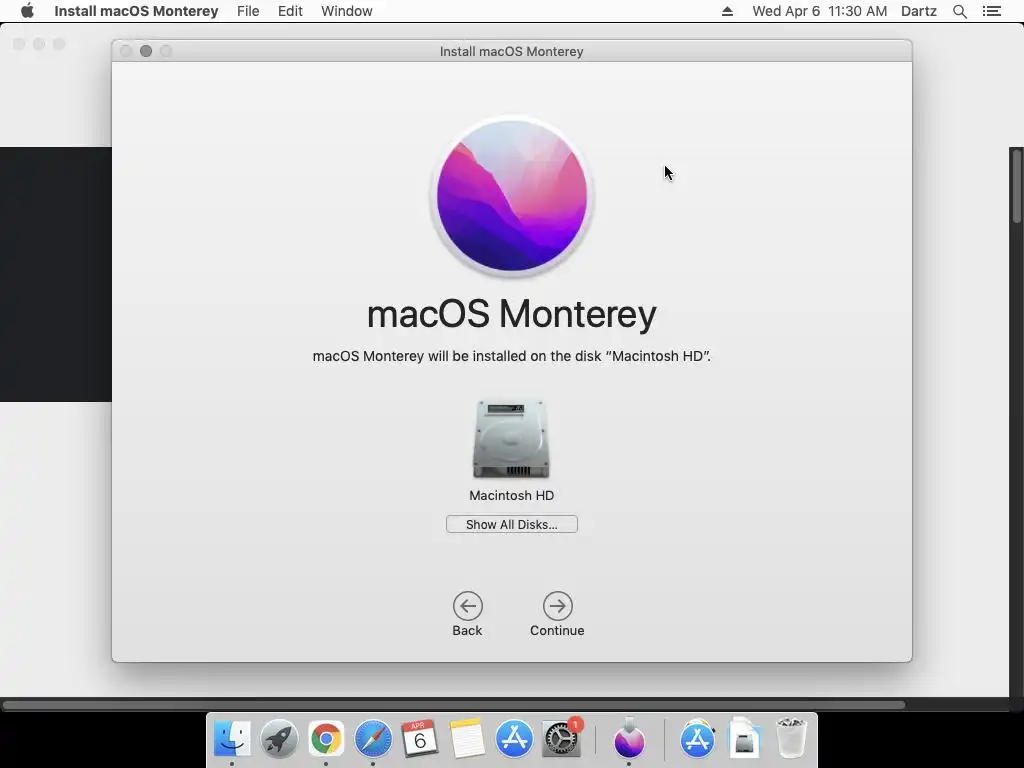The height and width of the screenshot is (768, 1024).
Task: Click the Back arrow icon
Action: coord(468,606)
